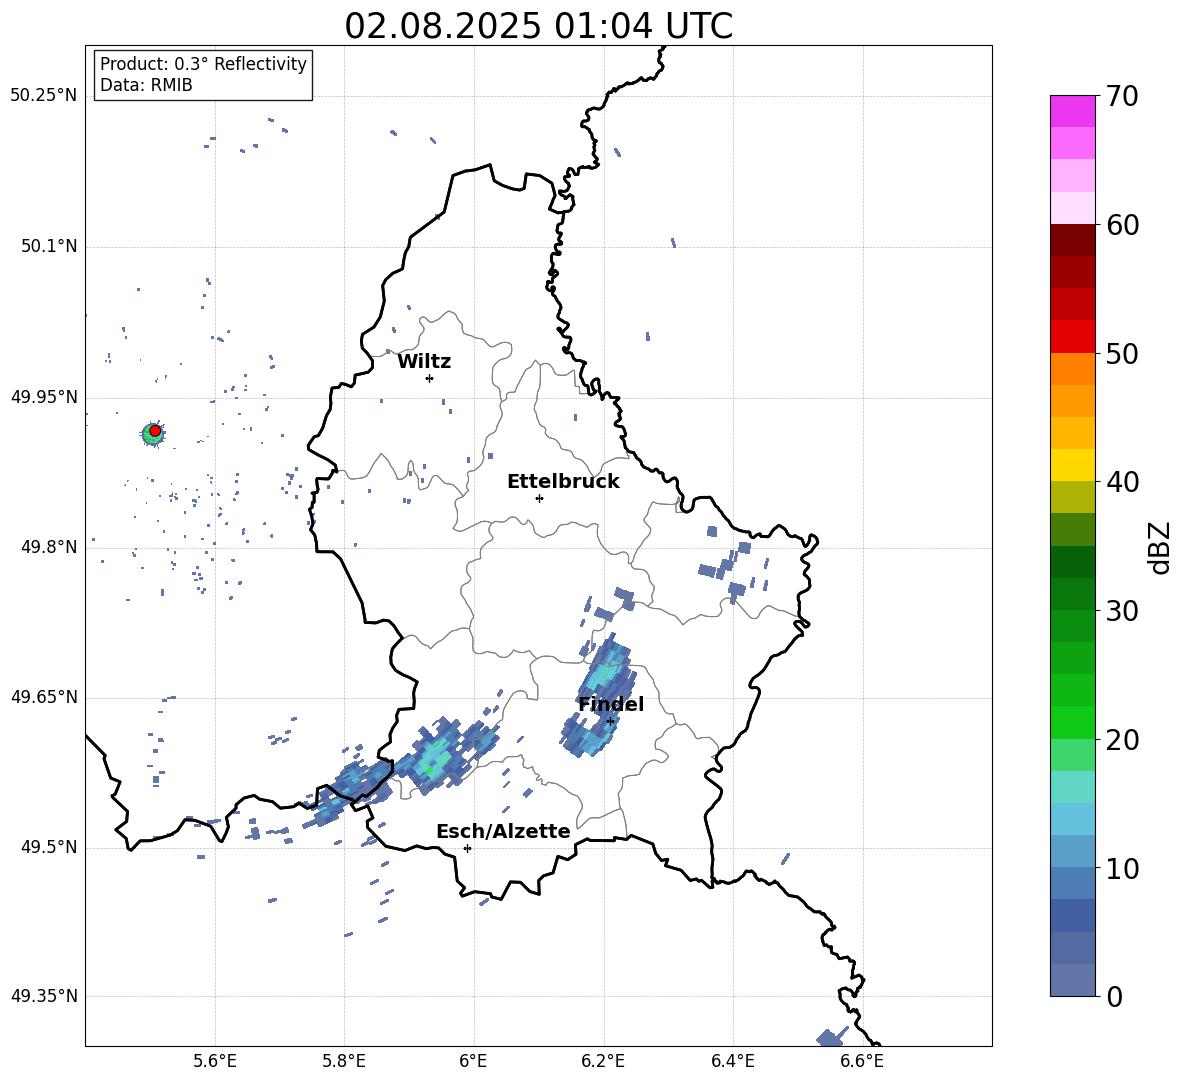This screenshot has height=1081, width=1184.
Task: Click the colorbar tick value 70
Action: [x=1122, y=97]
